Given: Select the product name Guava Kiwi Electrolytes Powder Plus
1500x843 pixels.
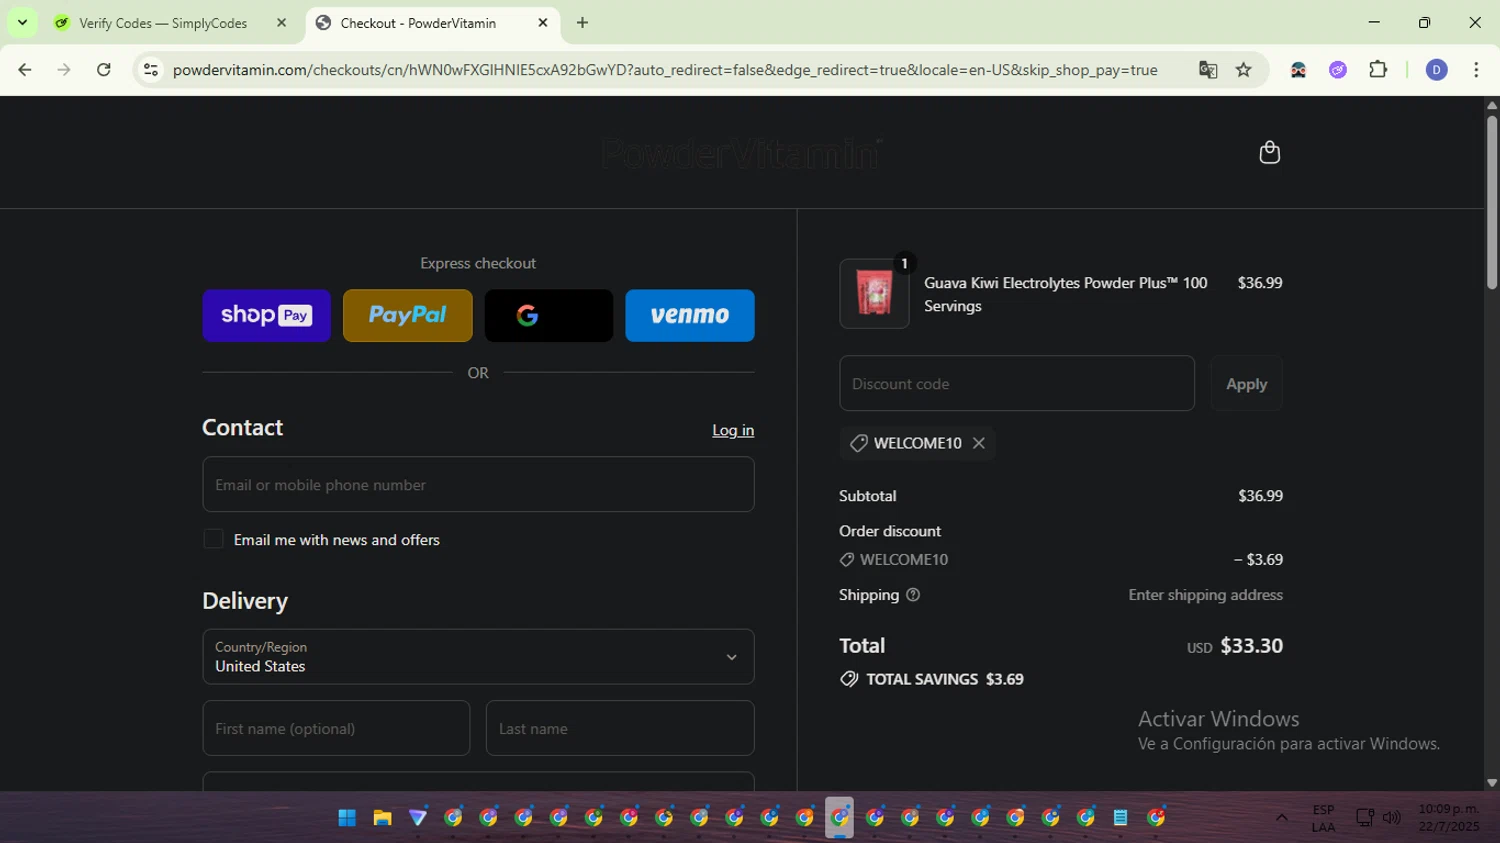Looking at the screenshot, I should (1066, 294).
